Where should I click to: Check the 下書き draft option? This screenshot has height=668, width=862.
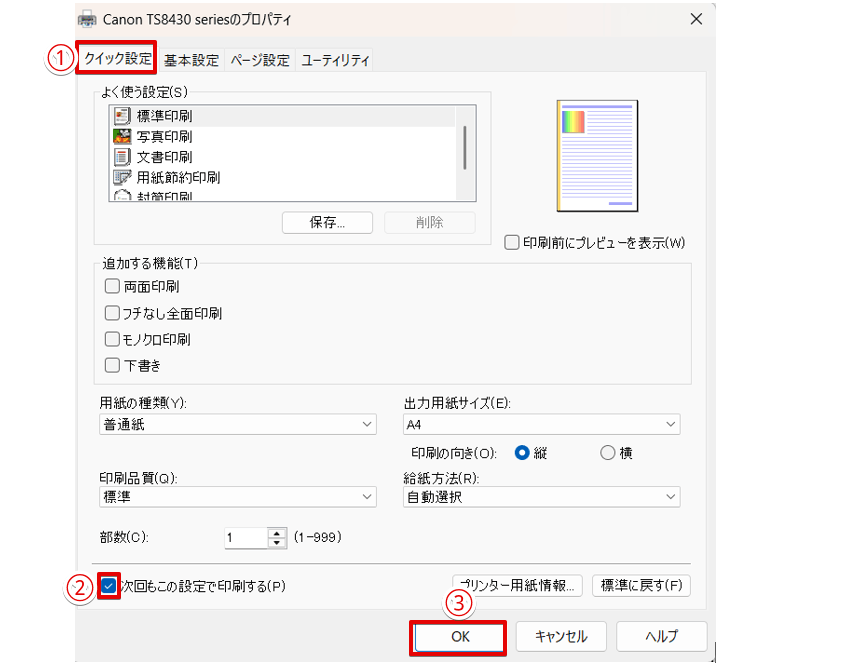click(112, 365)
